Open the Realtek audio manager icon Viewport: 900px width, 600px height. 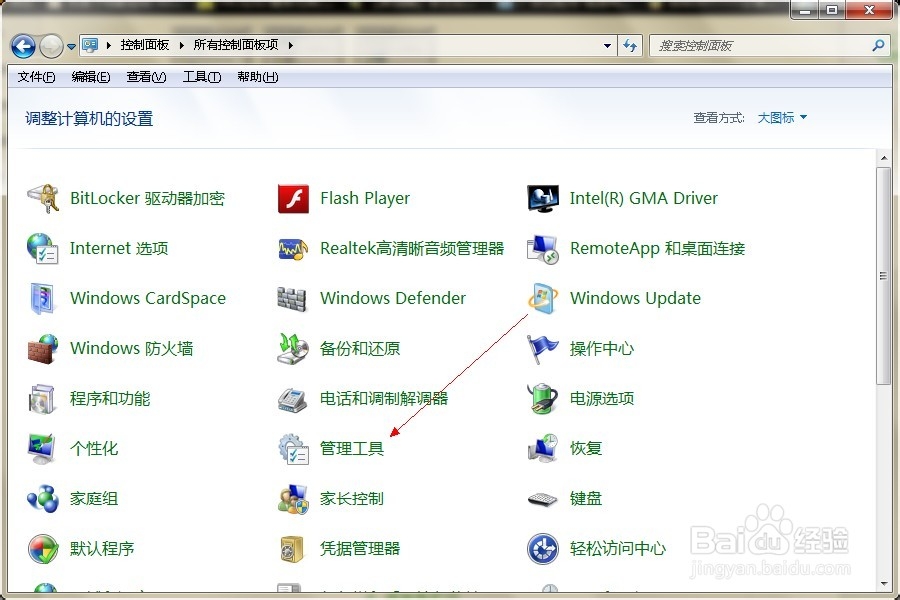(x=293, y=249)
